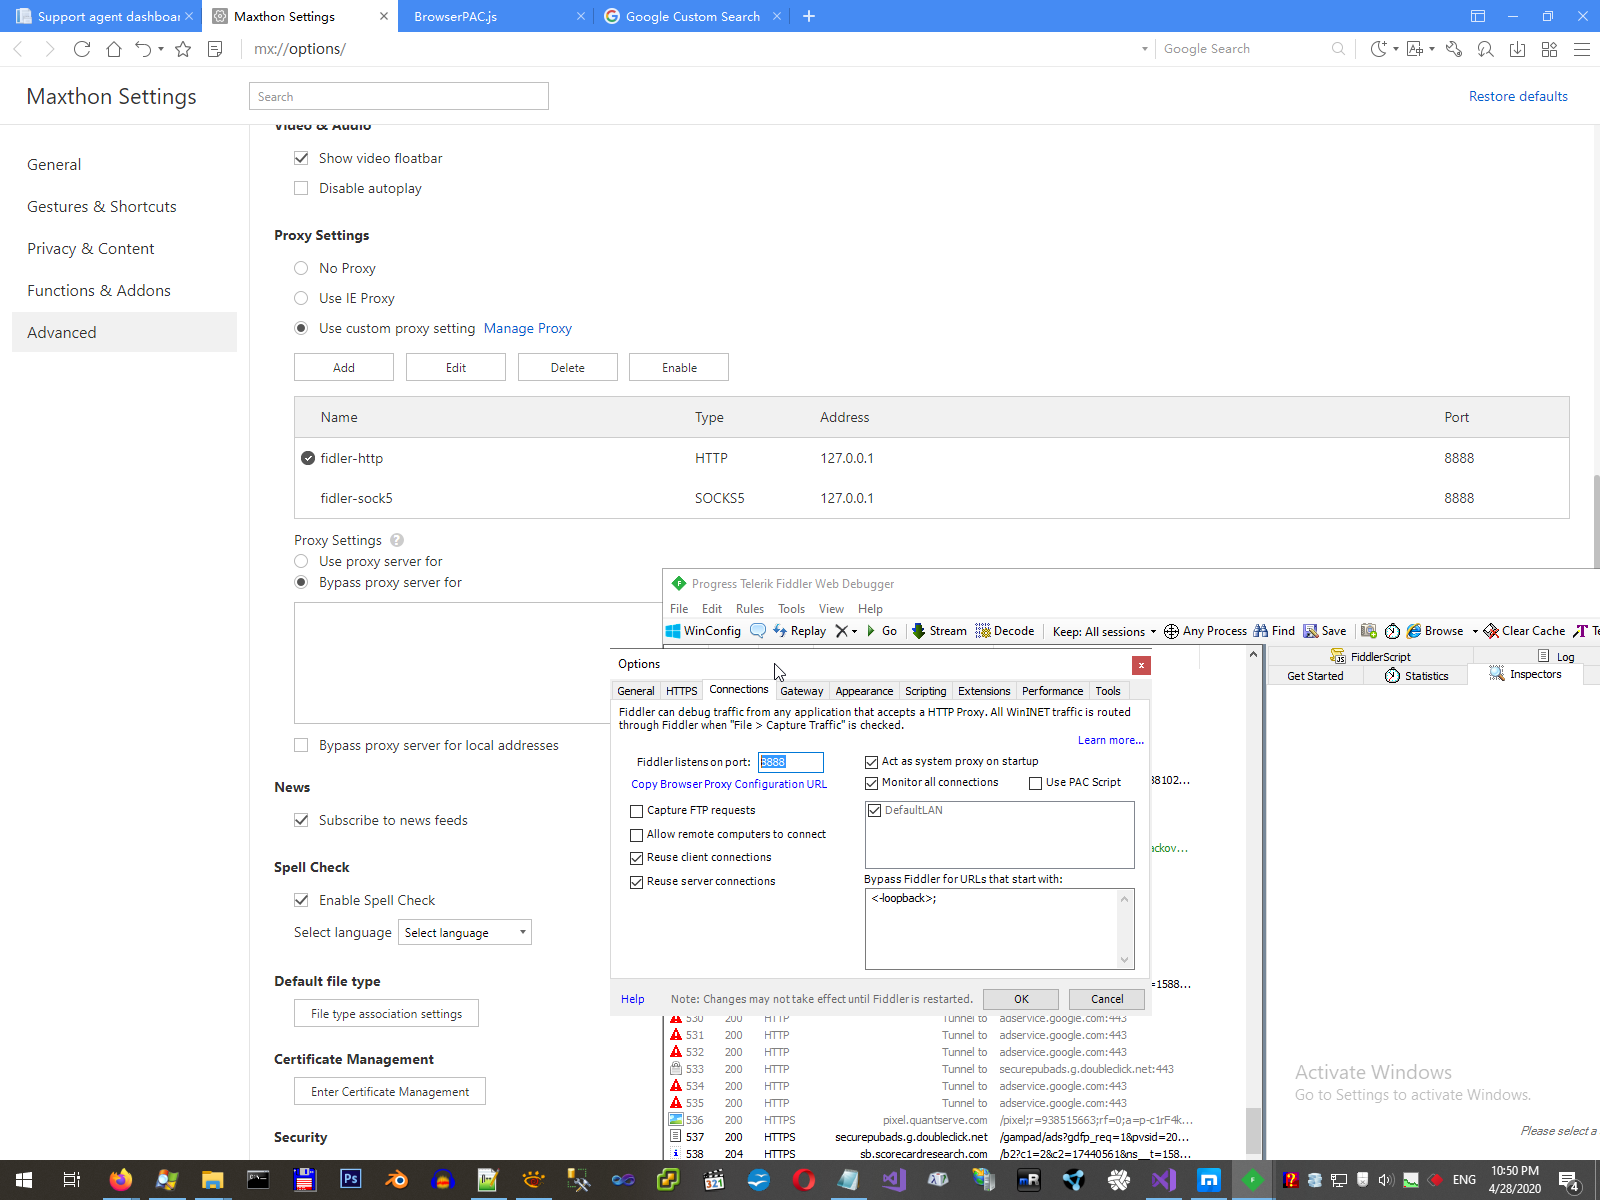The image size is (1600, 1200).
Task: Open the Windows Start menu
Action: tap(23, 1180)
